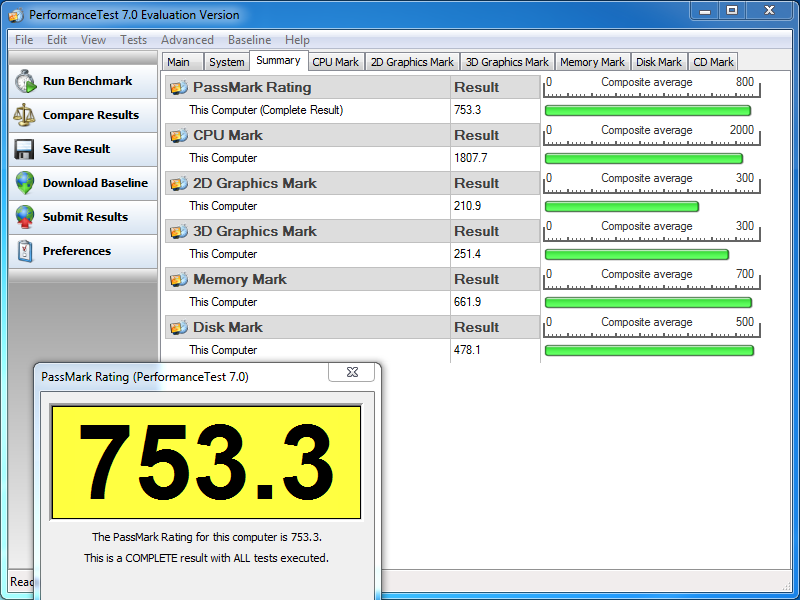Click the Download Baseline globe icon
Viewport: 800px width, 600px height.
tap(24, 183)
